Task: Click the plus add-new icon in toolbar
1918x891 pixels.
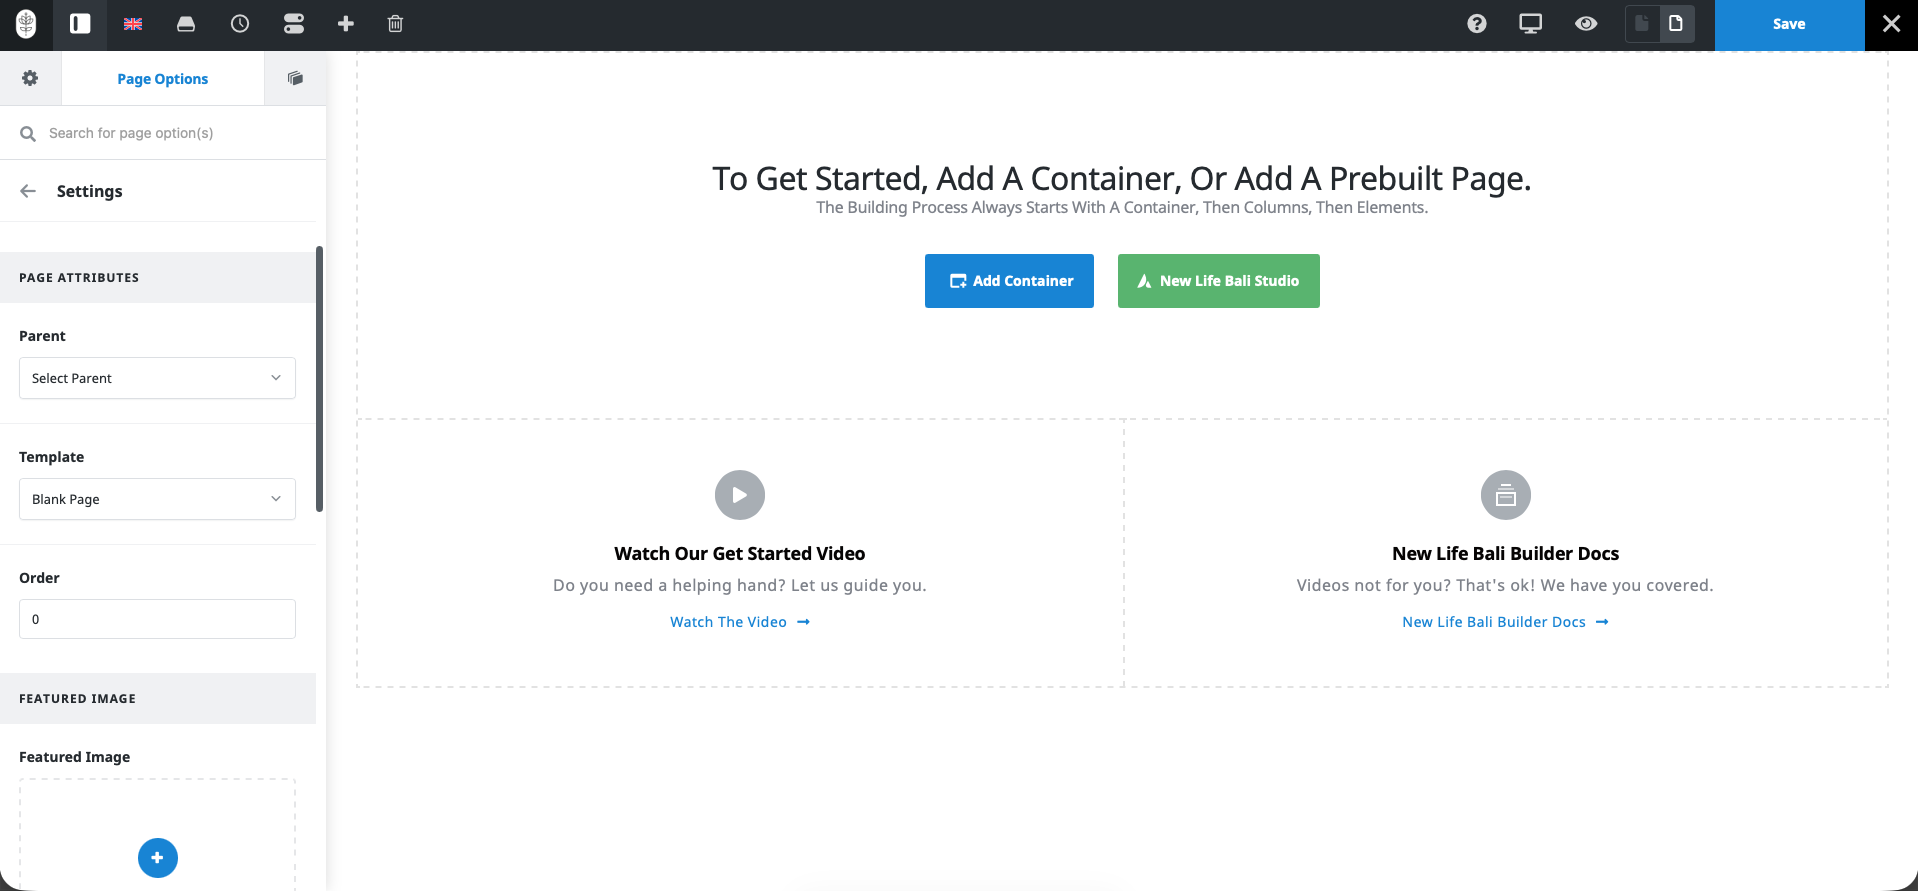Action: coord(346,24)
